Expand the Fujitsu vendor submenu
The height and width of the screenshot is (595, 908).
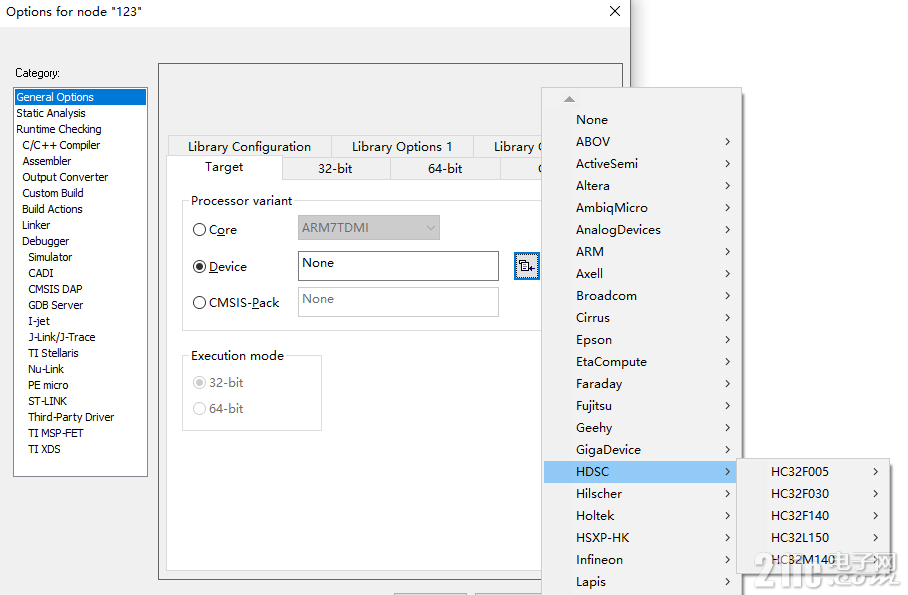coord(641,406)
